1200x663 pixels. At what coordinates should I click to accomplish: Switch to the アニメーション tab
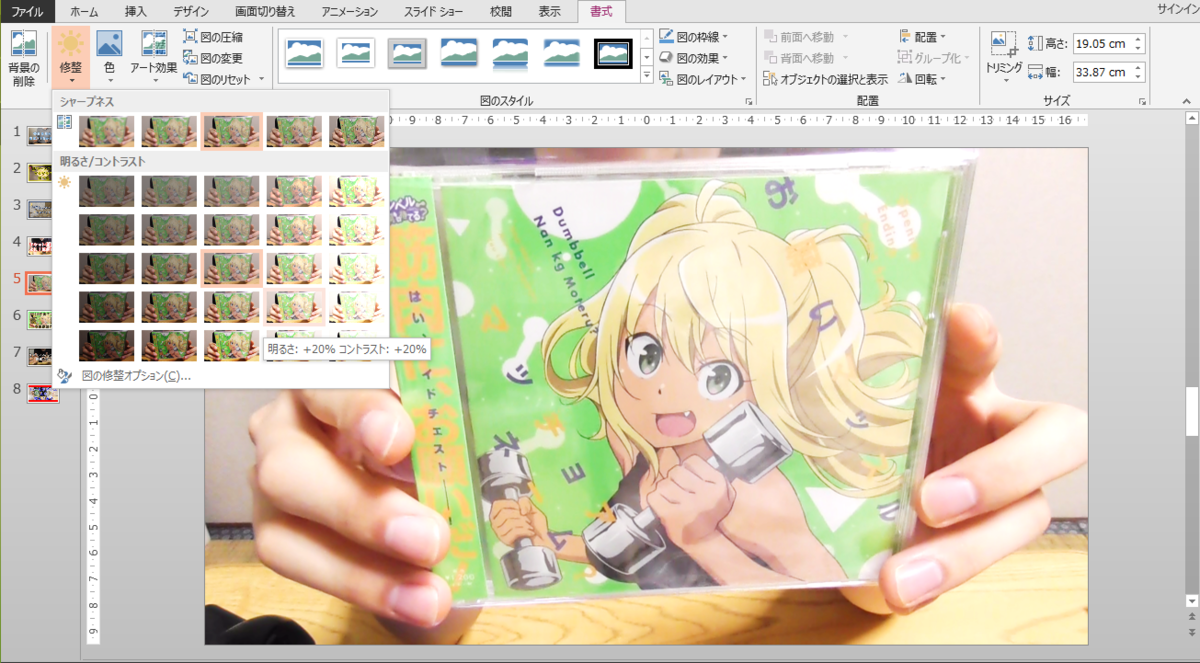click(x=350, y=12)
